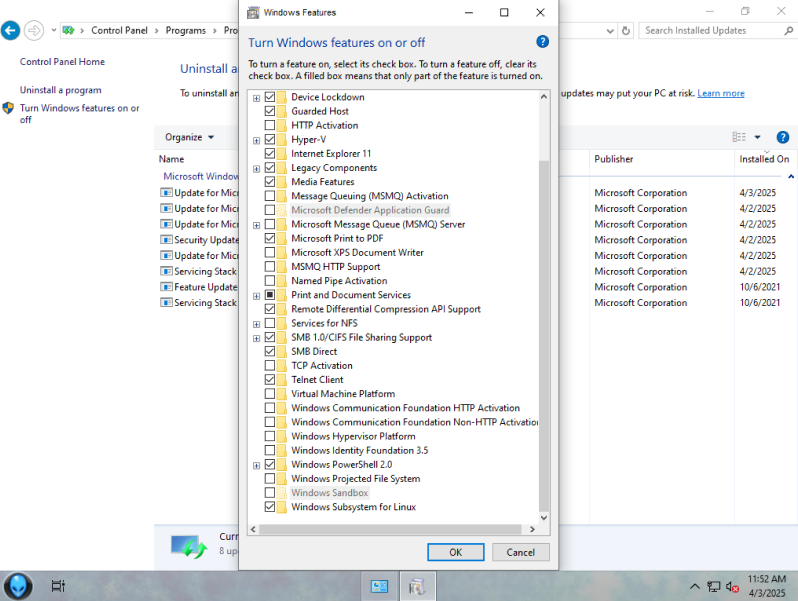Click the Programs breadcrumb
The image size is (798, 601).
[x=185, y=31]
